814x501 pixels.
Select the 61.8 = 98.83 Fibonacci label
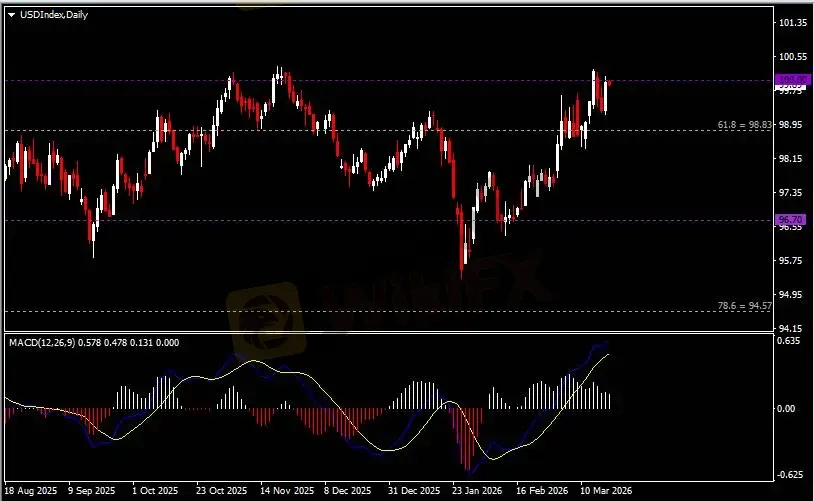click(x=745, y=125)
